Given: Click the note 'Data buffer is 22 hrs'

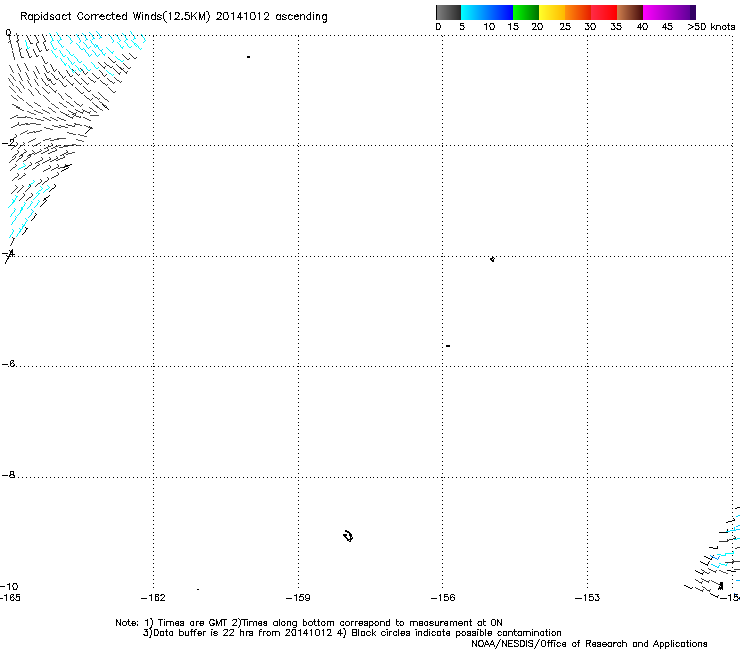Looking at the screenshot, I should (x=204, y=633).
